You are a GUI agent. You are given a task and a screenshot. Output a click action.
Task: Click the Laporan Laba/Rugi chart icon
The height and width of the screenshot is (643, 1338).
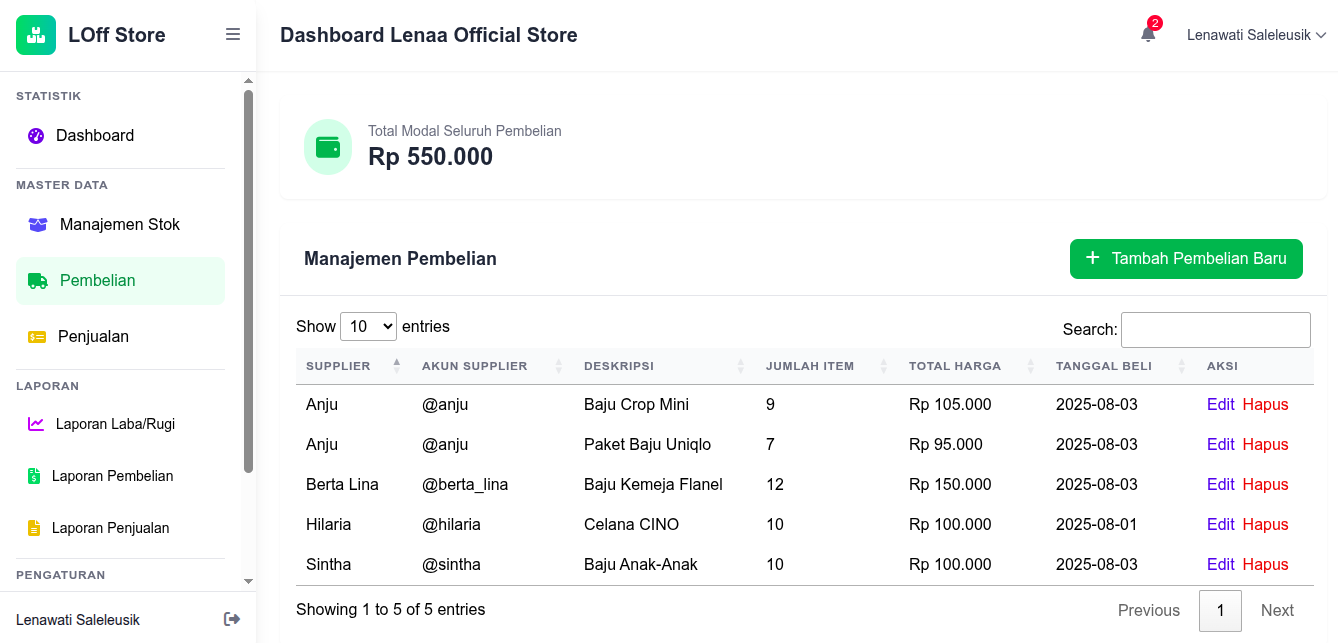pyautogui.click(x=36, y=424)
